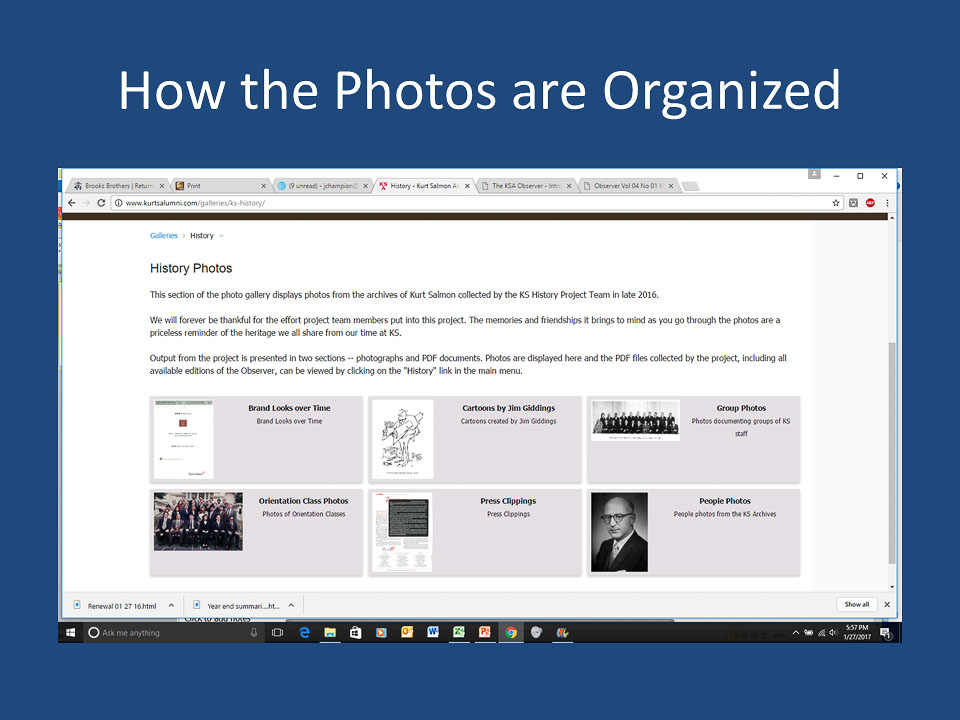
Task: Expand the History breadcrumb dropdown arrow
Action: point(221,236)
